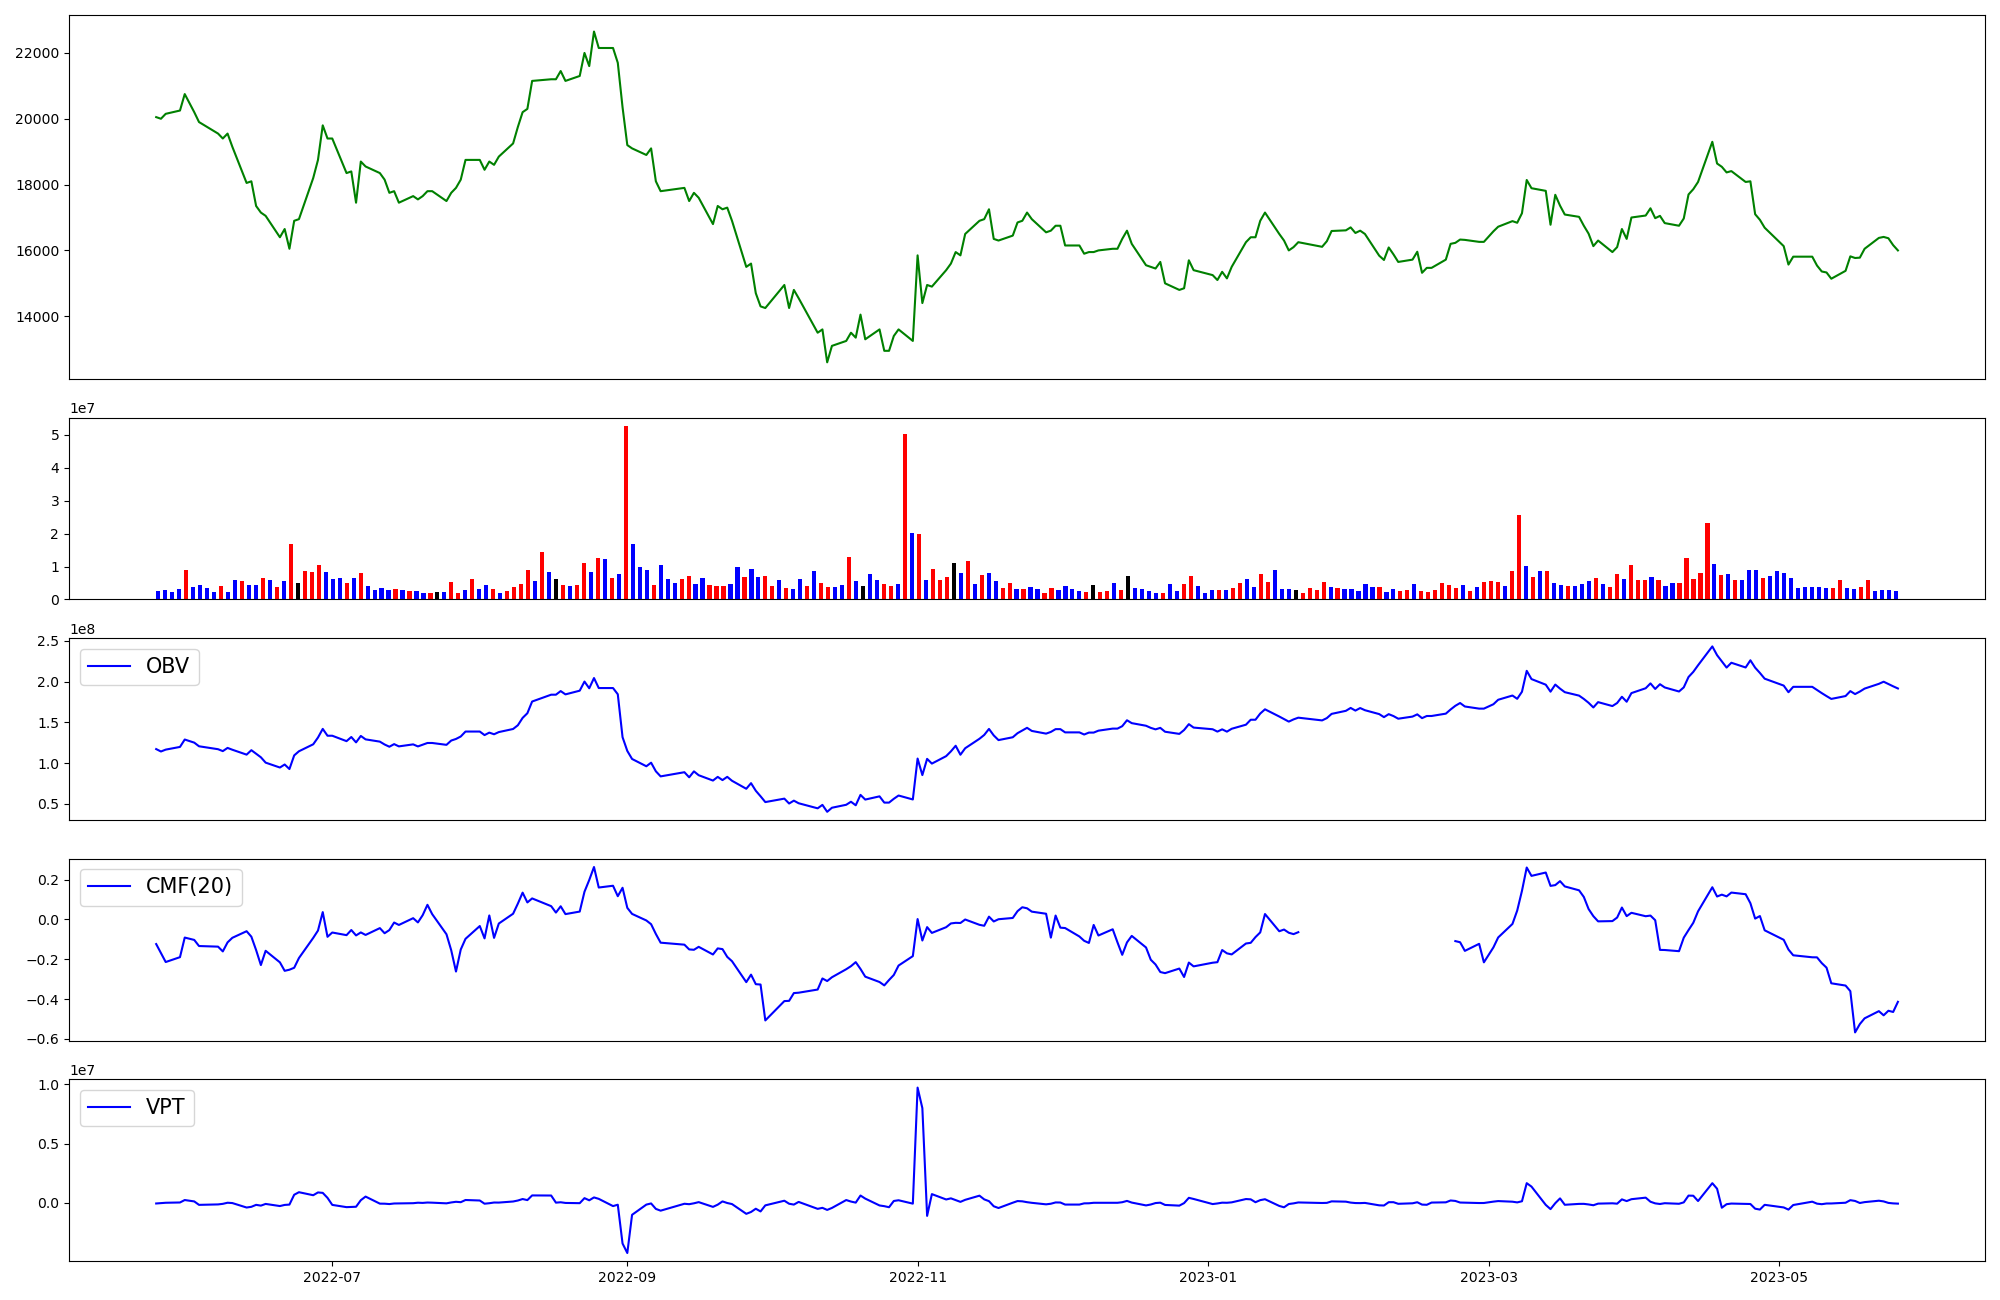The width and height of the screenshot is (2000, 1300).
Task: Click the 1e7 exponent label above volume chart
Action: (x=82, y=408)
